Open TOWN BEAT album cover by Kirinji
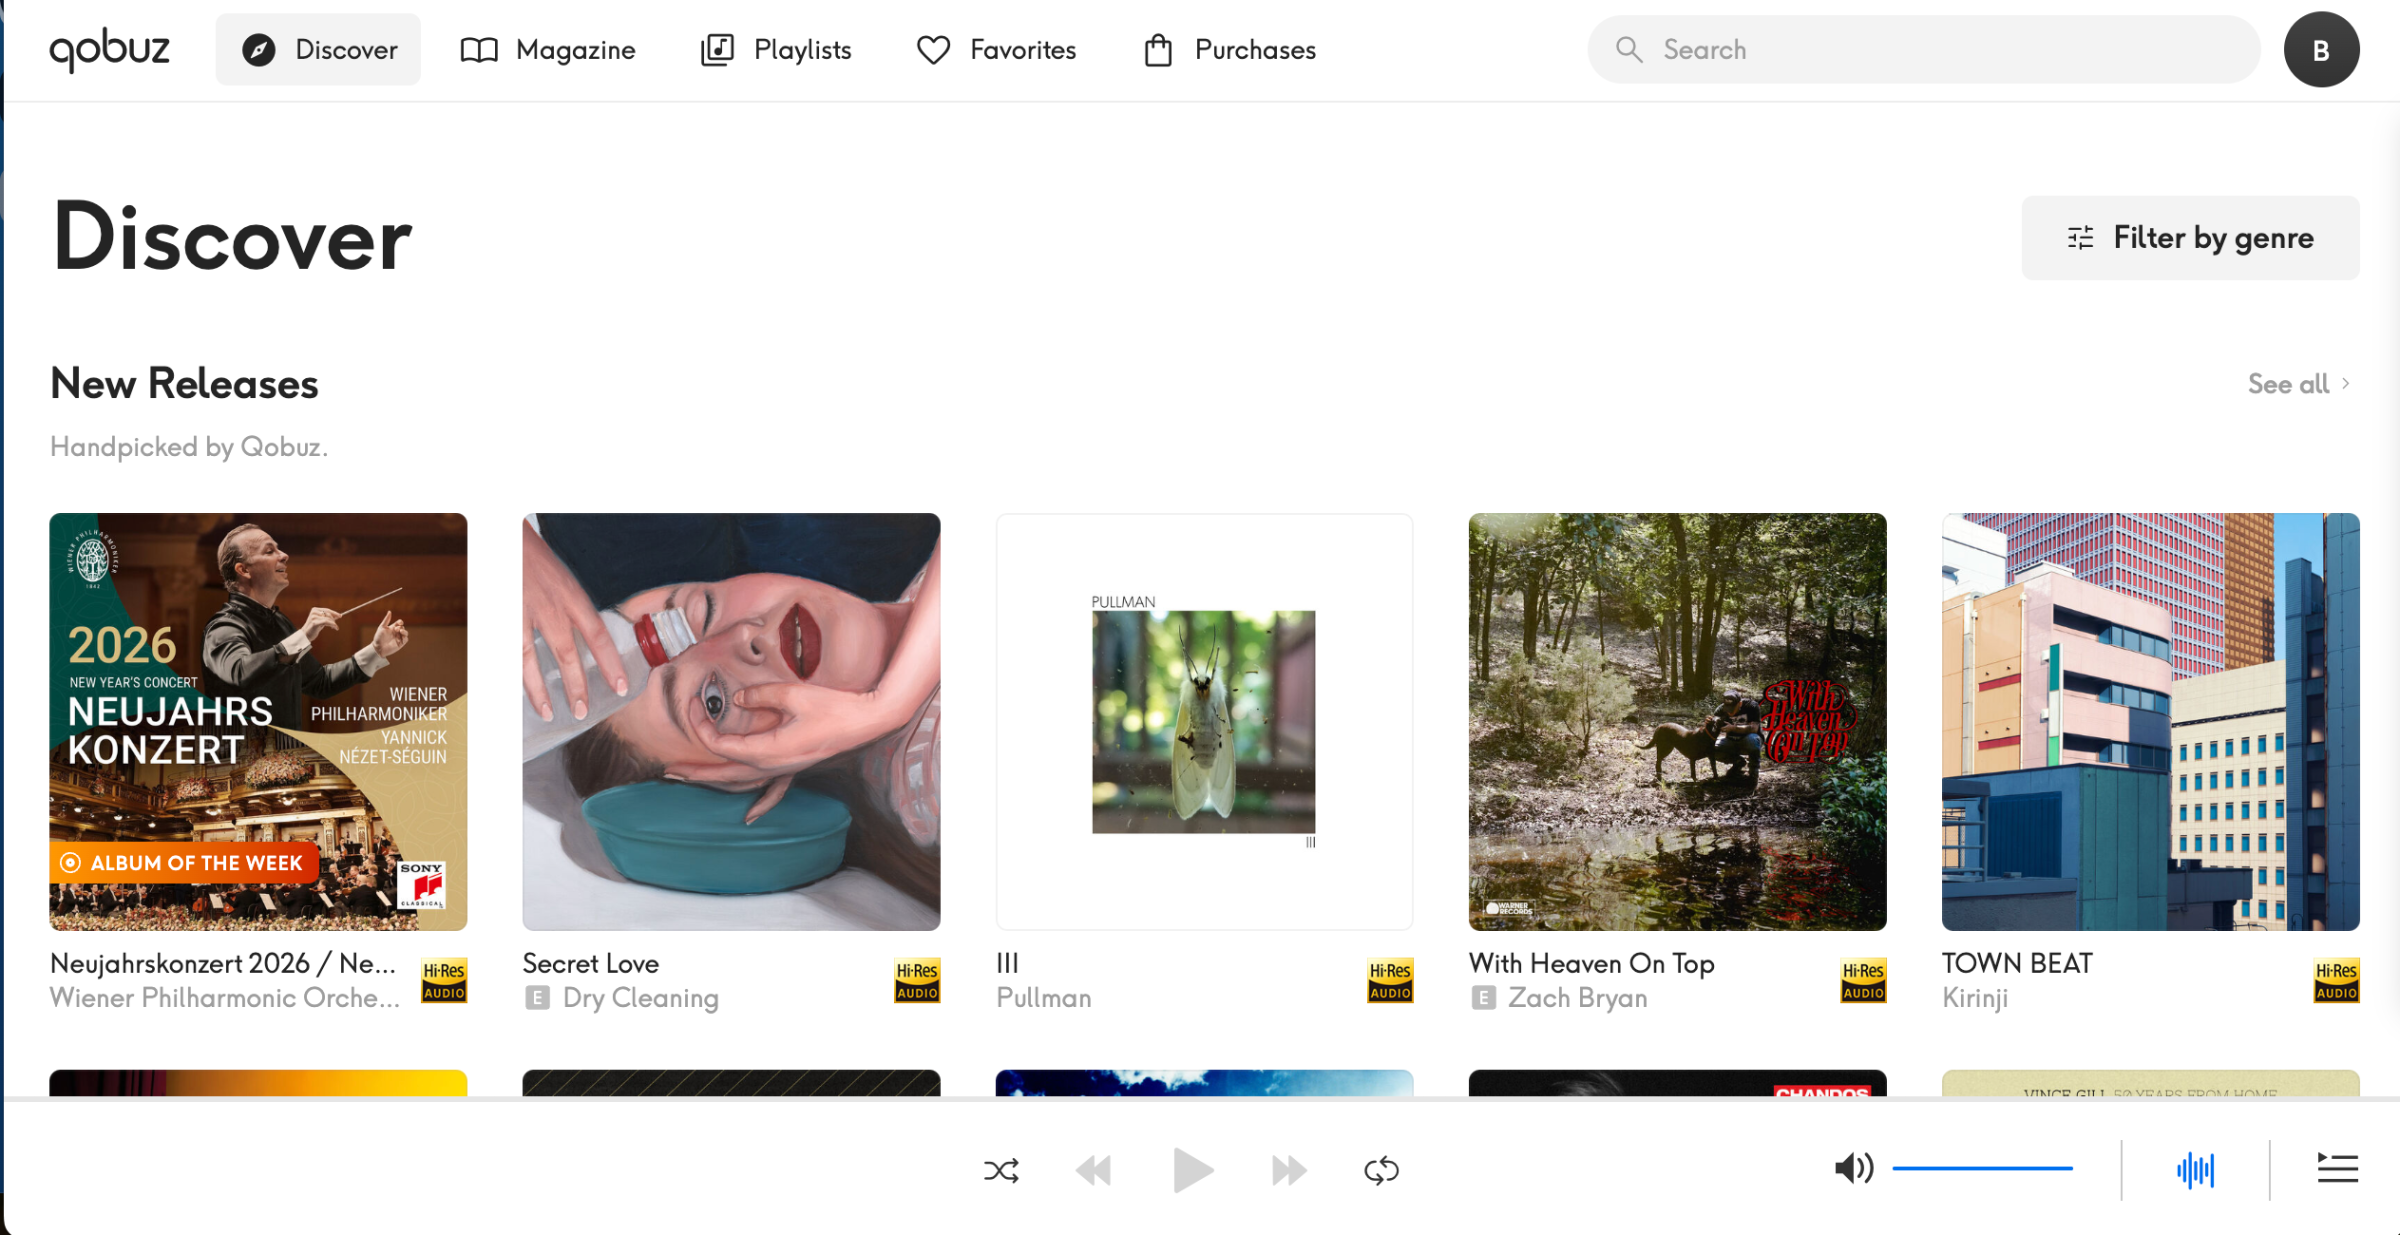The height and width of the screenshot is (1235, 2400). (2150, 722)
